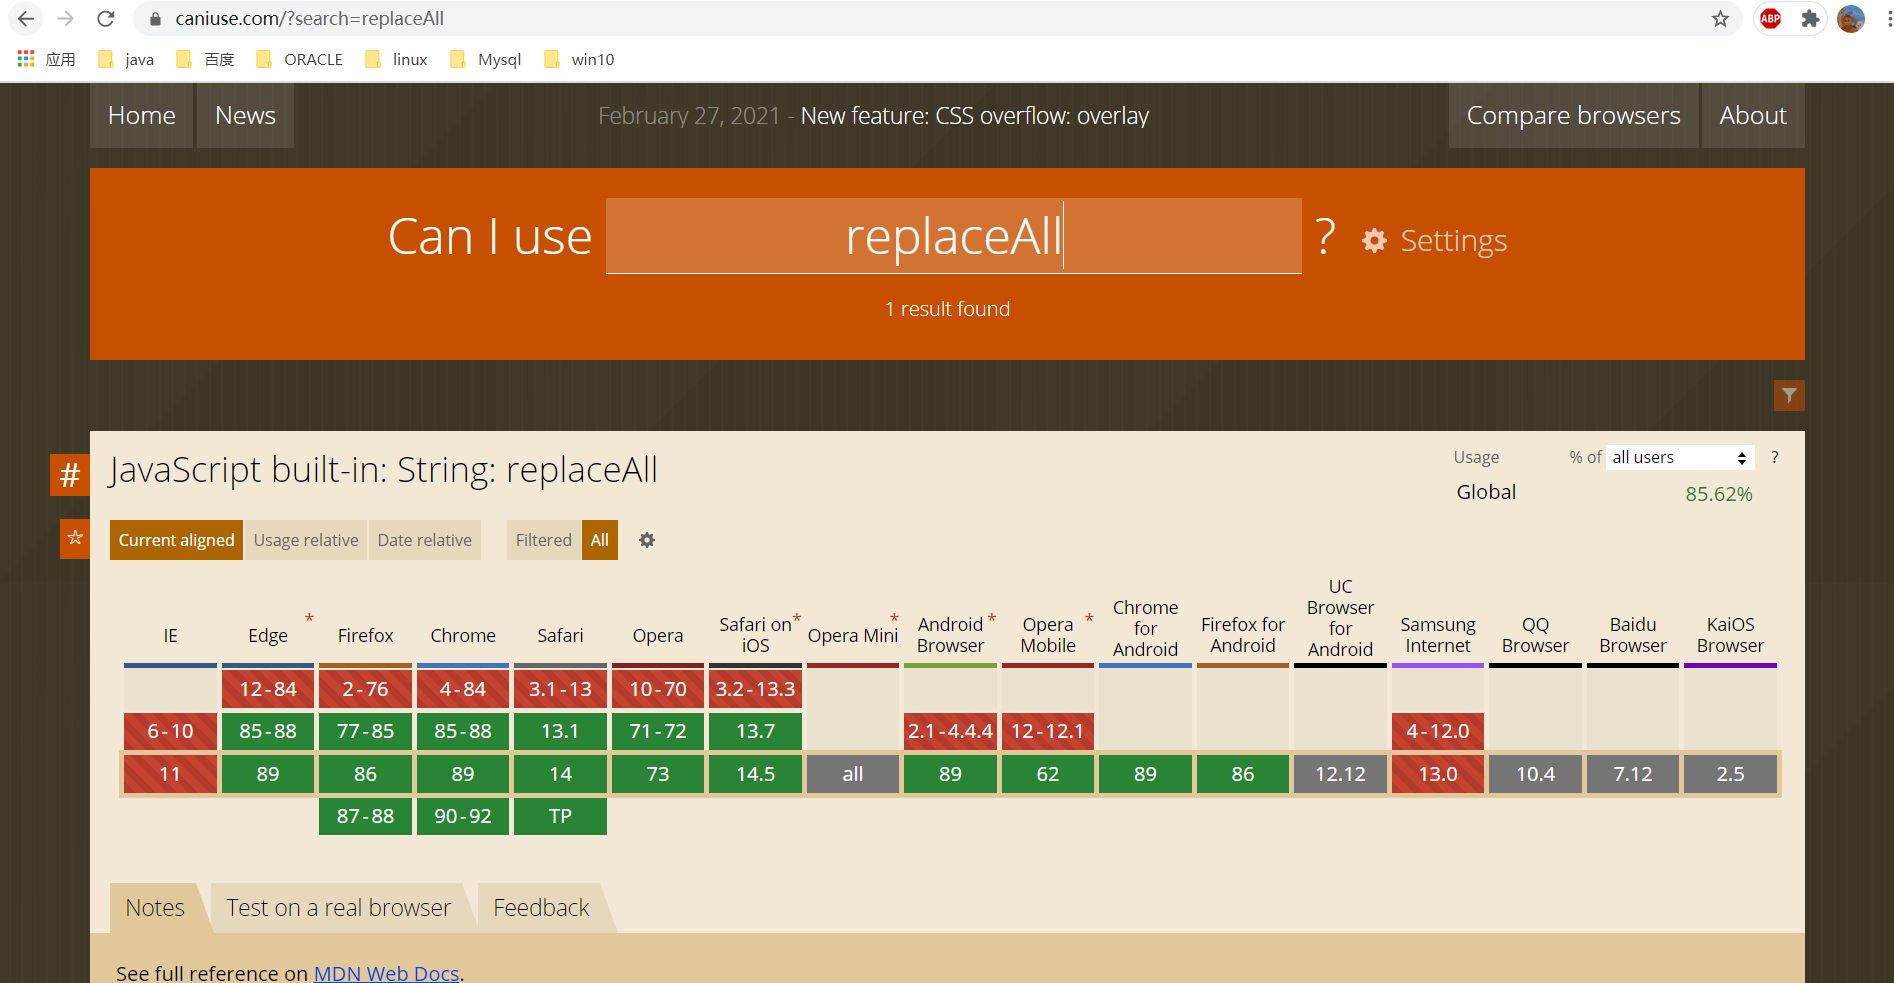This screenshot has width=1894, height=983.
Task: Show Filtered browsers only
Action: click(x=543, y=540)
